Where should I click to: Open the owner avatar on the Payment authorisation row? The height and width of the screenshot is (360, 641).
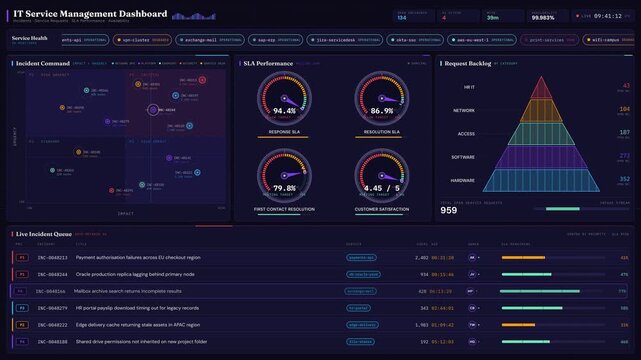tap(472, 258)
